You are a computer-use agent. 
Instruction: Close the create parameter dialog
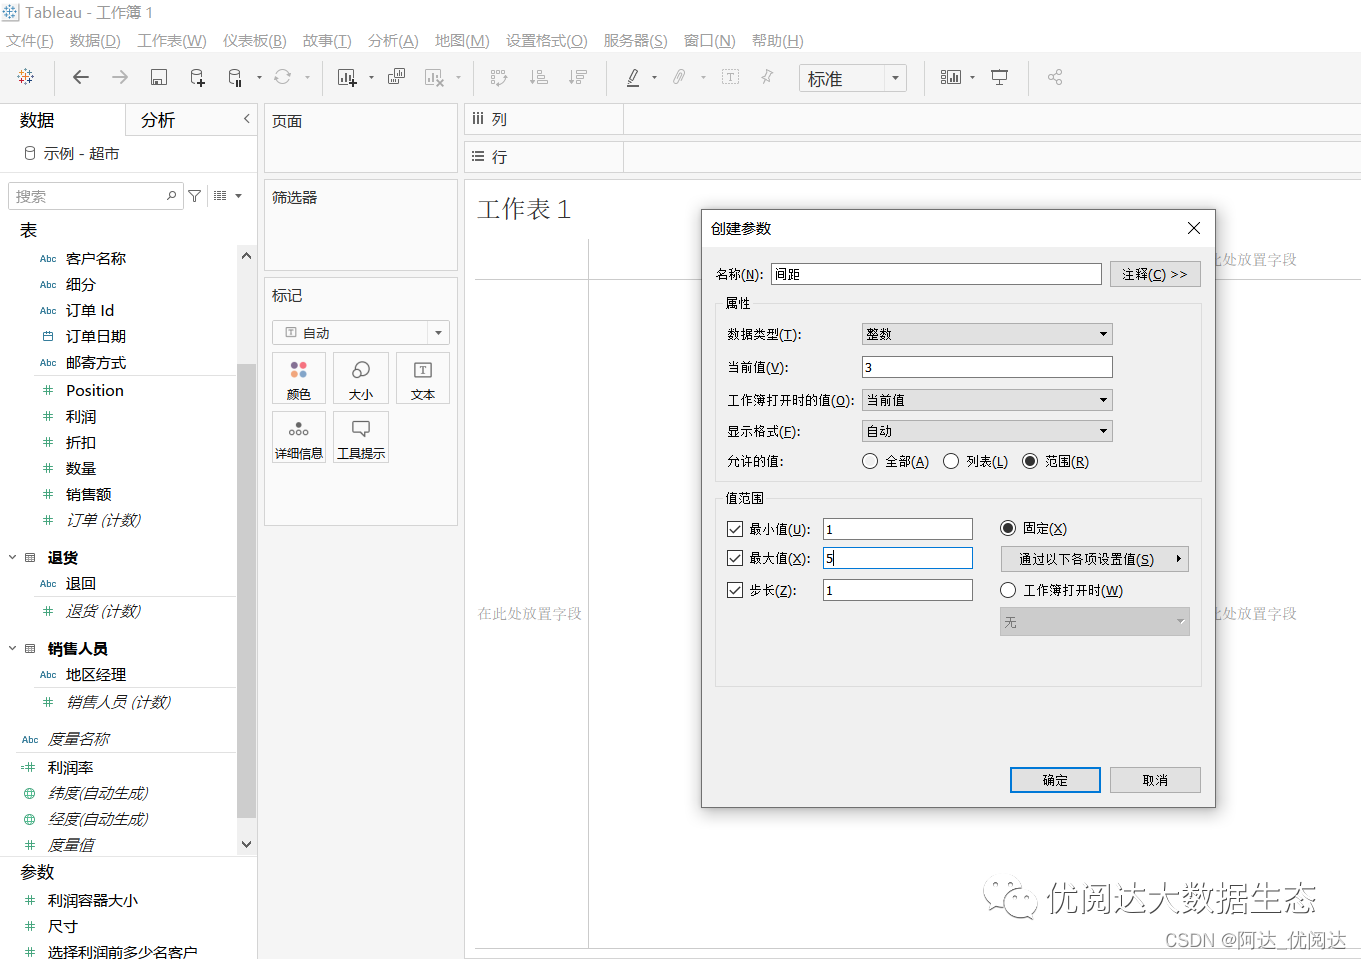click(1194, 228)
